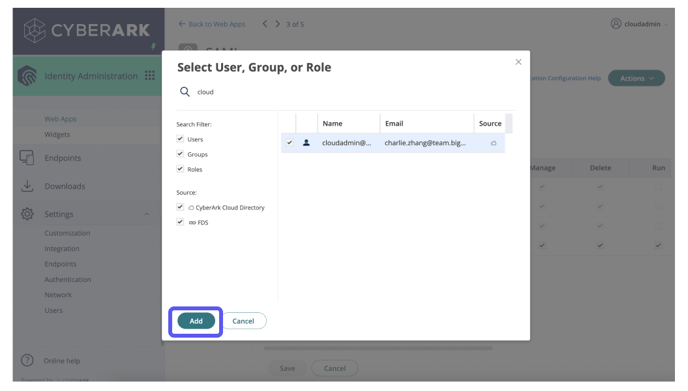The height and width of the screenshot is (391, 688).
Task: Toggle the FDS source checkbox
Action: pyautogui.click(x=180, y=222)
